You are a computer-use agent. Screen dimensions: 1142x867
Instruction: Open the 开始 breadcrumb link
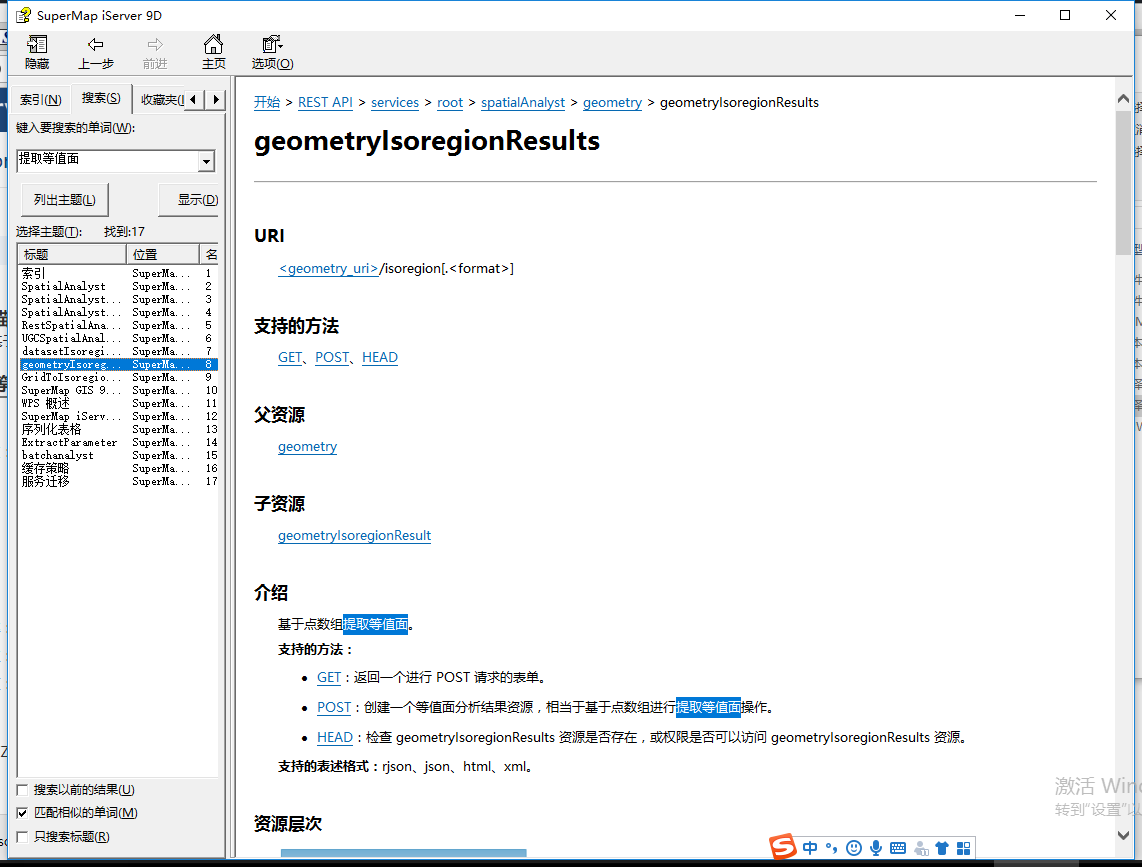pyautogui.click(x=267, y=103)
